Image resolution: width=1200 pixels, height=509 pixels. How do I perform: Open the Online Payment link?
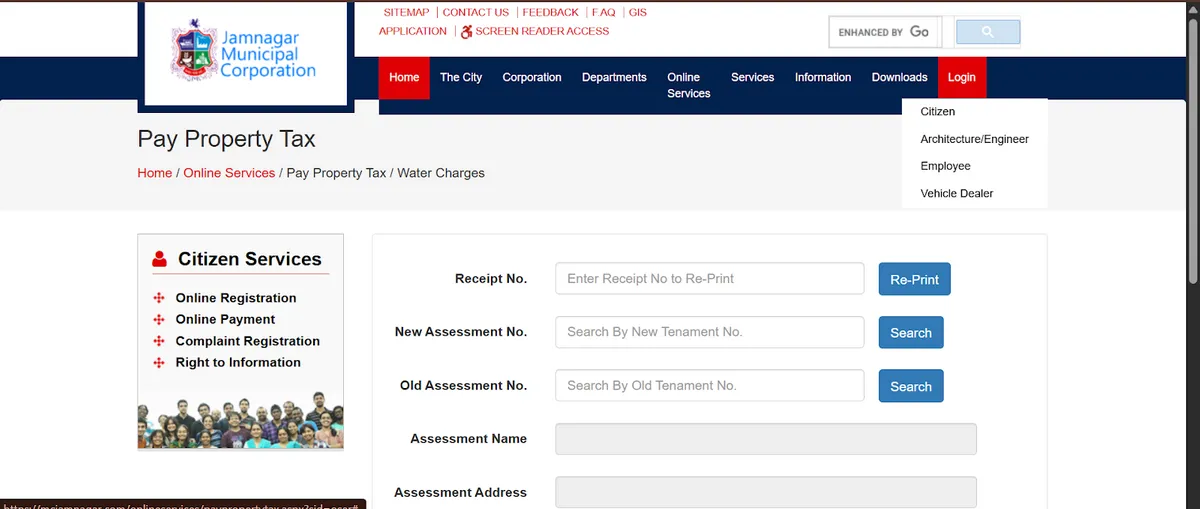pyautogui.click(x=225, y=320)
